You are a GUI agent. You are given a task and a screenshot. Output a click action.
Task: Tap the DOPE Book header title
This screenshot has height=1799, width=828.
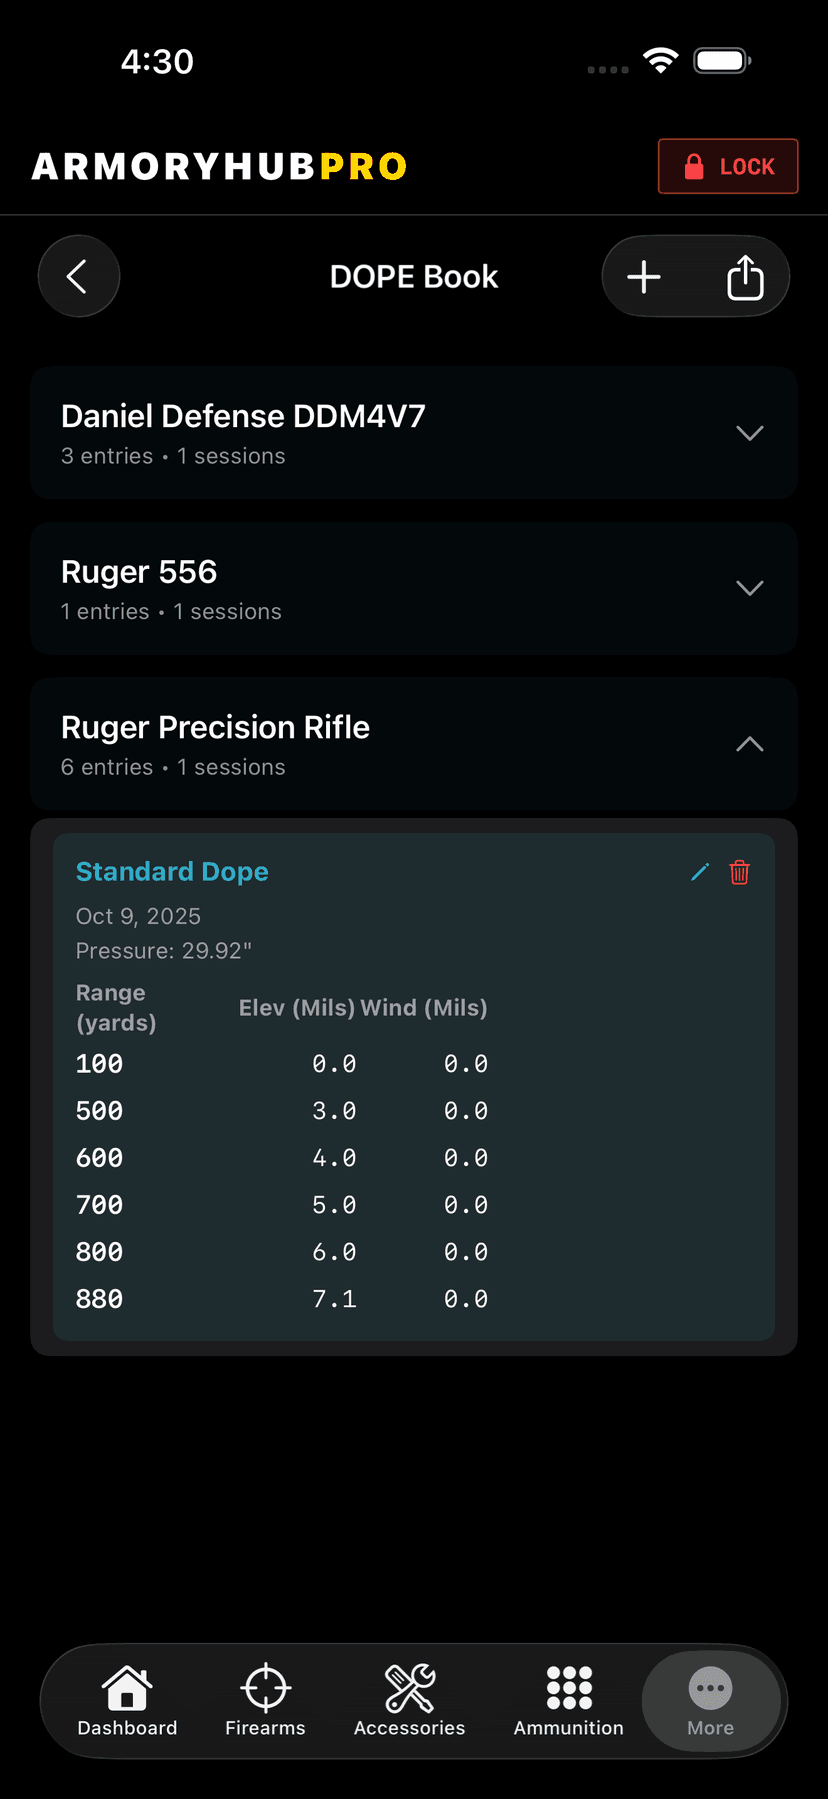414,277
